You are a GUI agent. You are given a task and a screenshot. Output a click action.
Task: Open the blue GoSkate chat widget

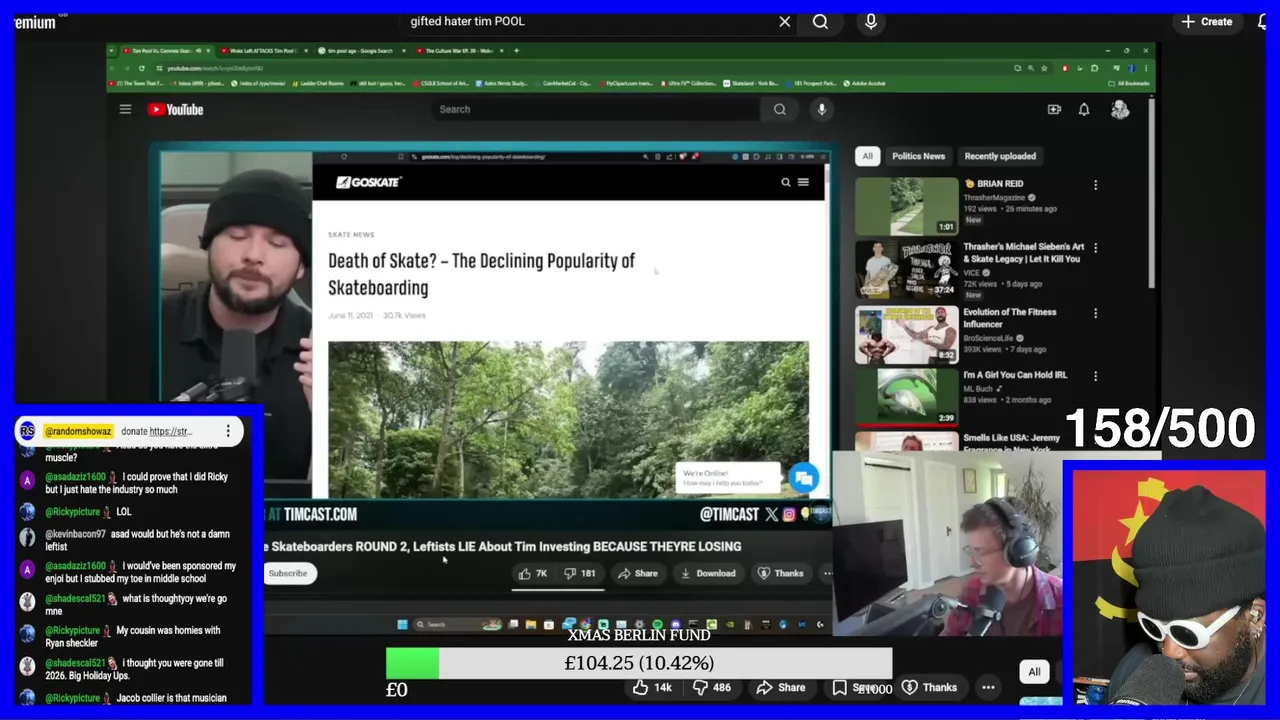pyautogui.click(x=803, y=478)
